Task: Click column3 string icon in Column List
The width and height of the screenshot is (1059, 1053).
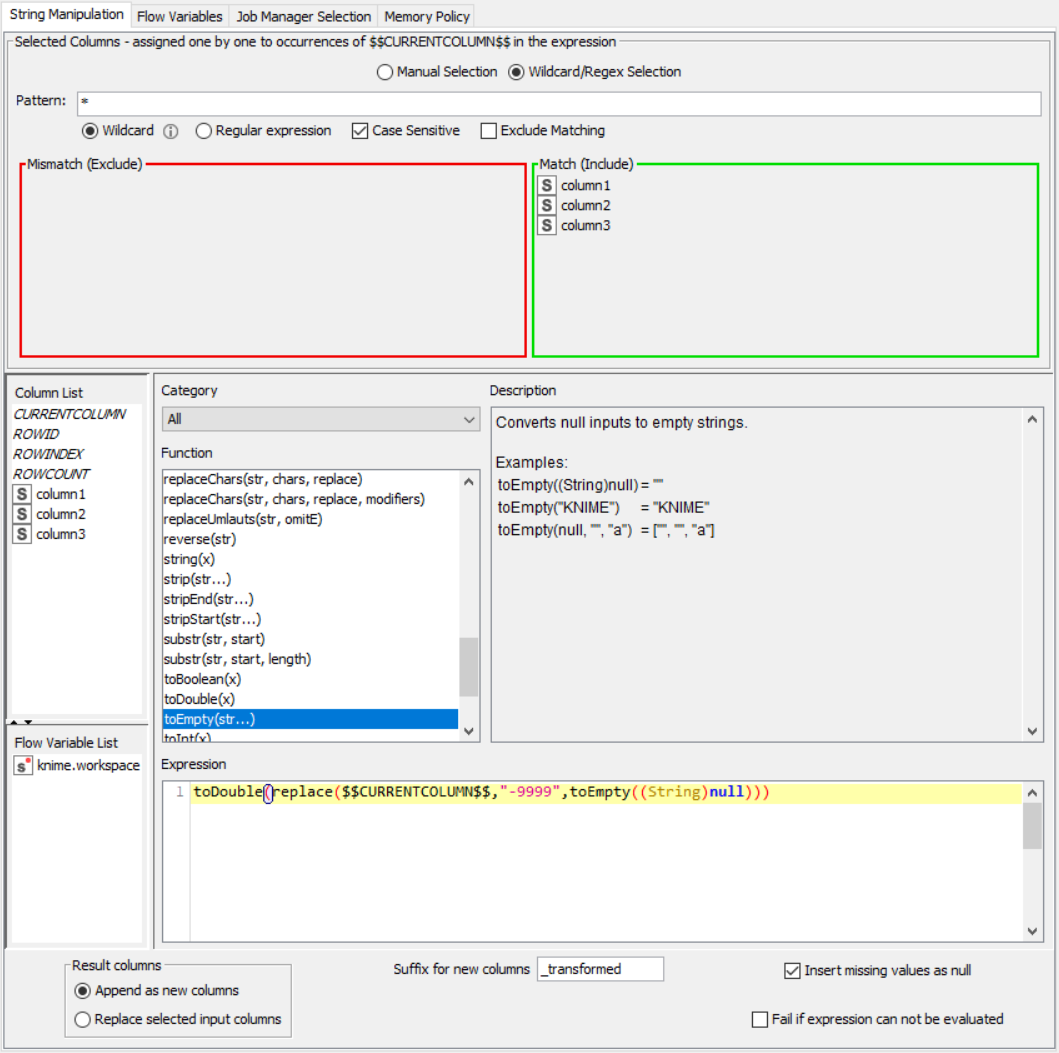Action: [x=22, y=534]
